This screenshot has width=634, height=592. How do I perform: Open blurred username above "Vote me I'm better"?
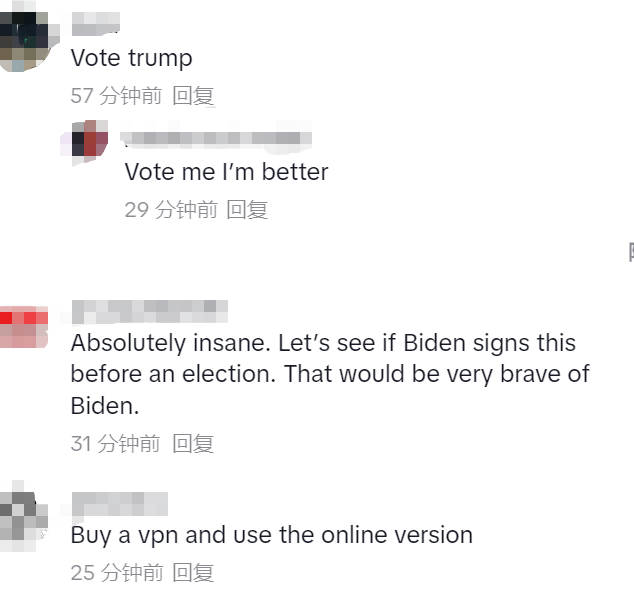[216, 138]
